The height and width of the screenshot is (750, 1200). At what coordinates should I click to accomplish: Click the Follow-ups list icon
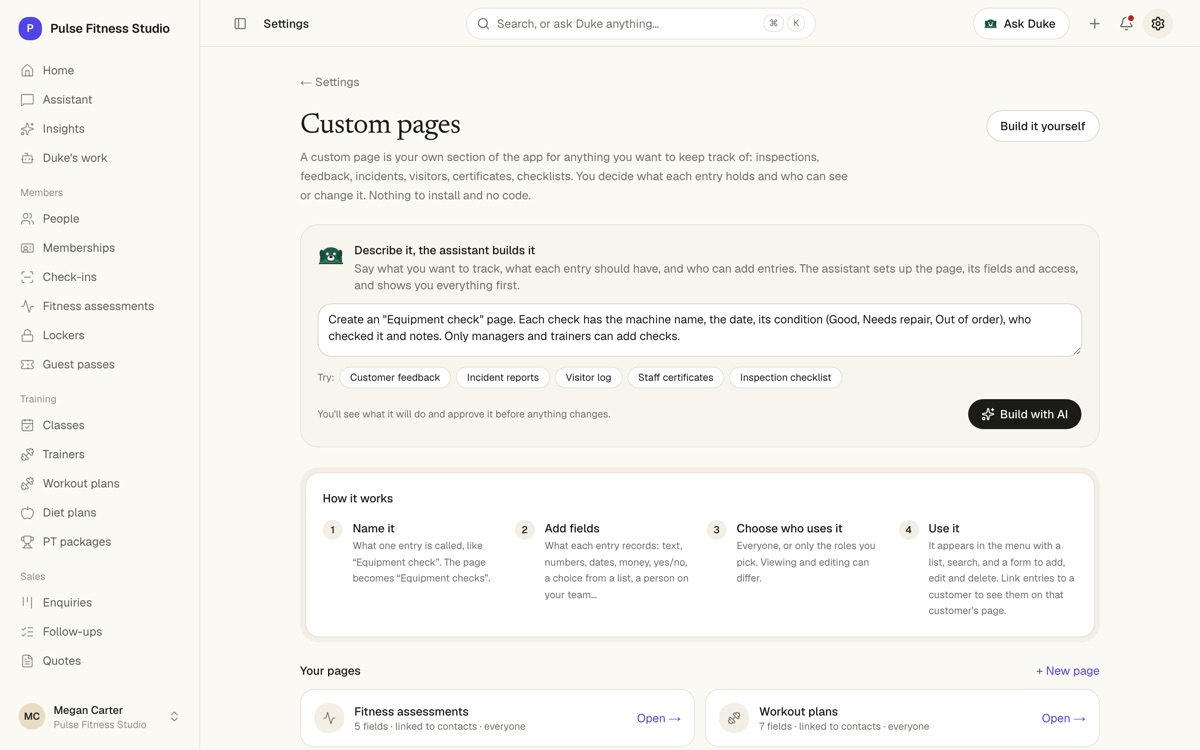pos(27,631)
